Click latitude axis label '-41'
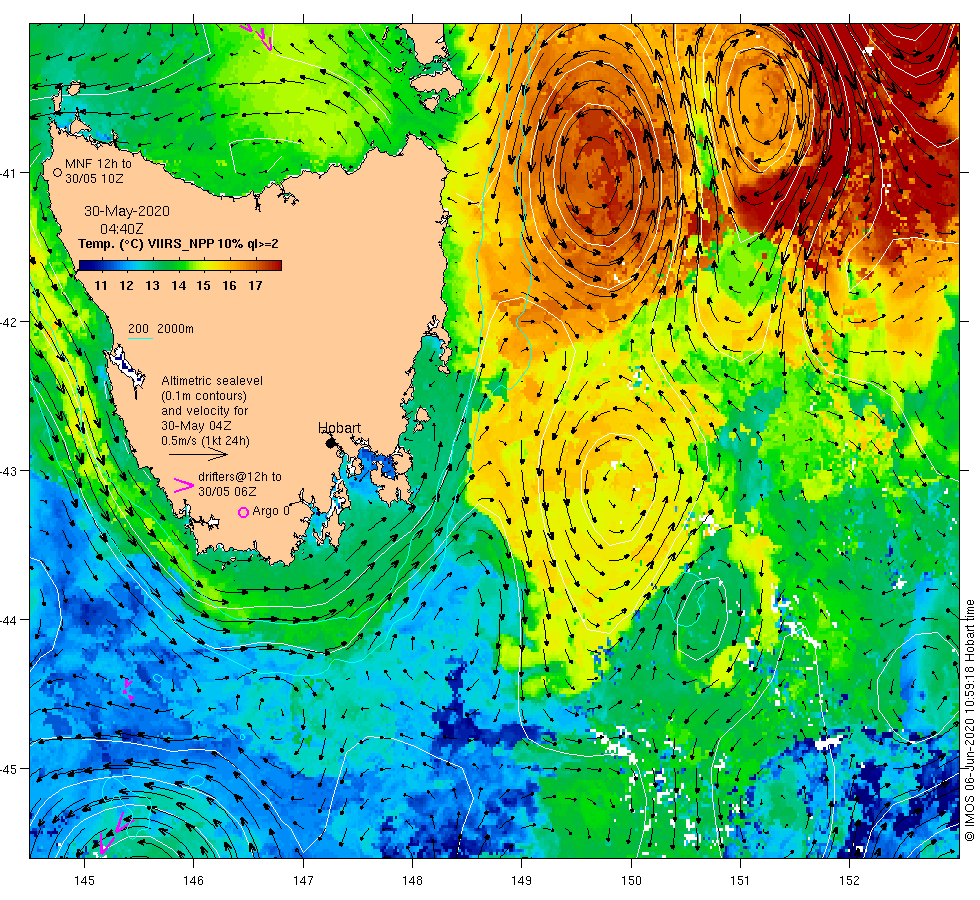 point(8,173)
